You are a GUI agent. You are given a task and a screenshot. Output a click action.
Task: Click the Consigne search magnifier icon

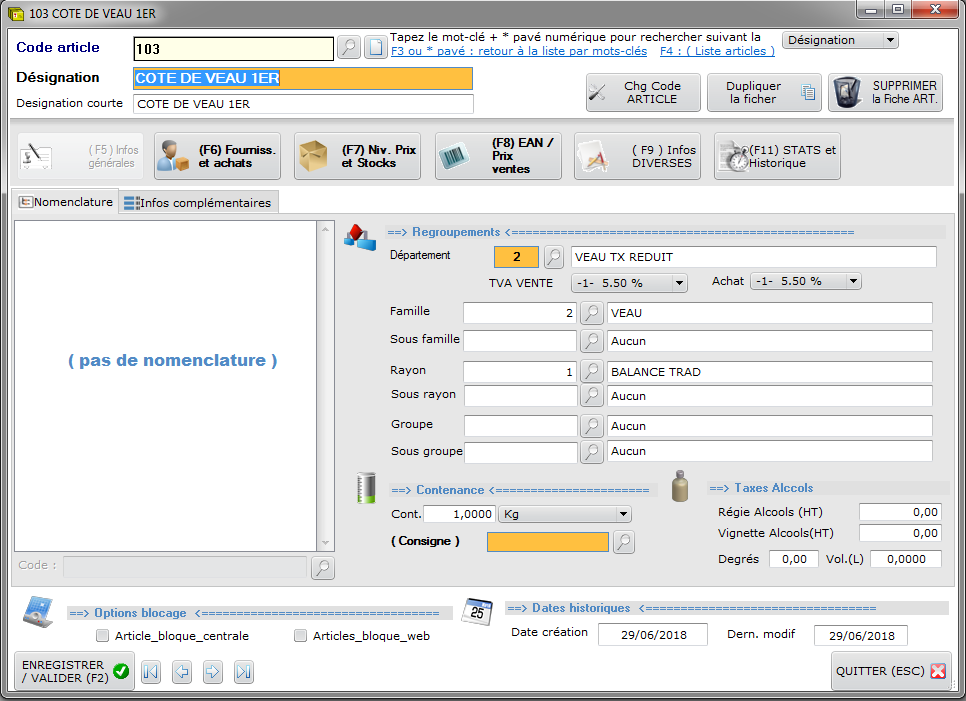[624, 542]
